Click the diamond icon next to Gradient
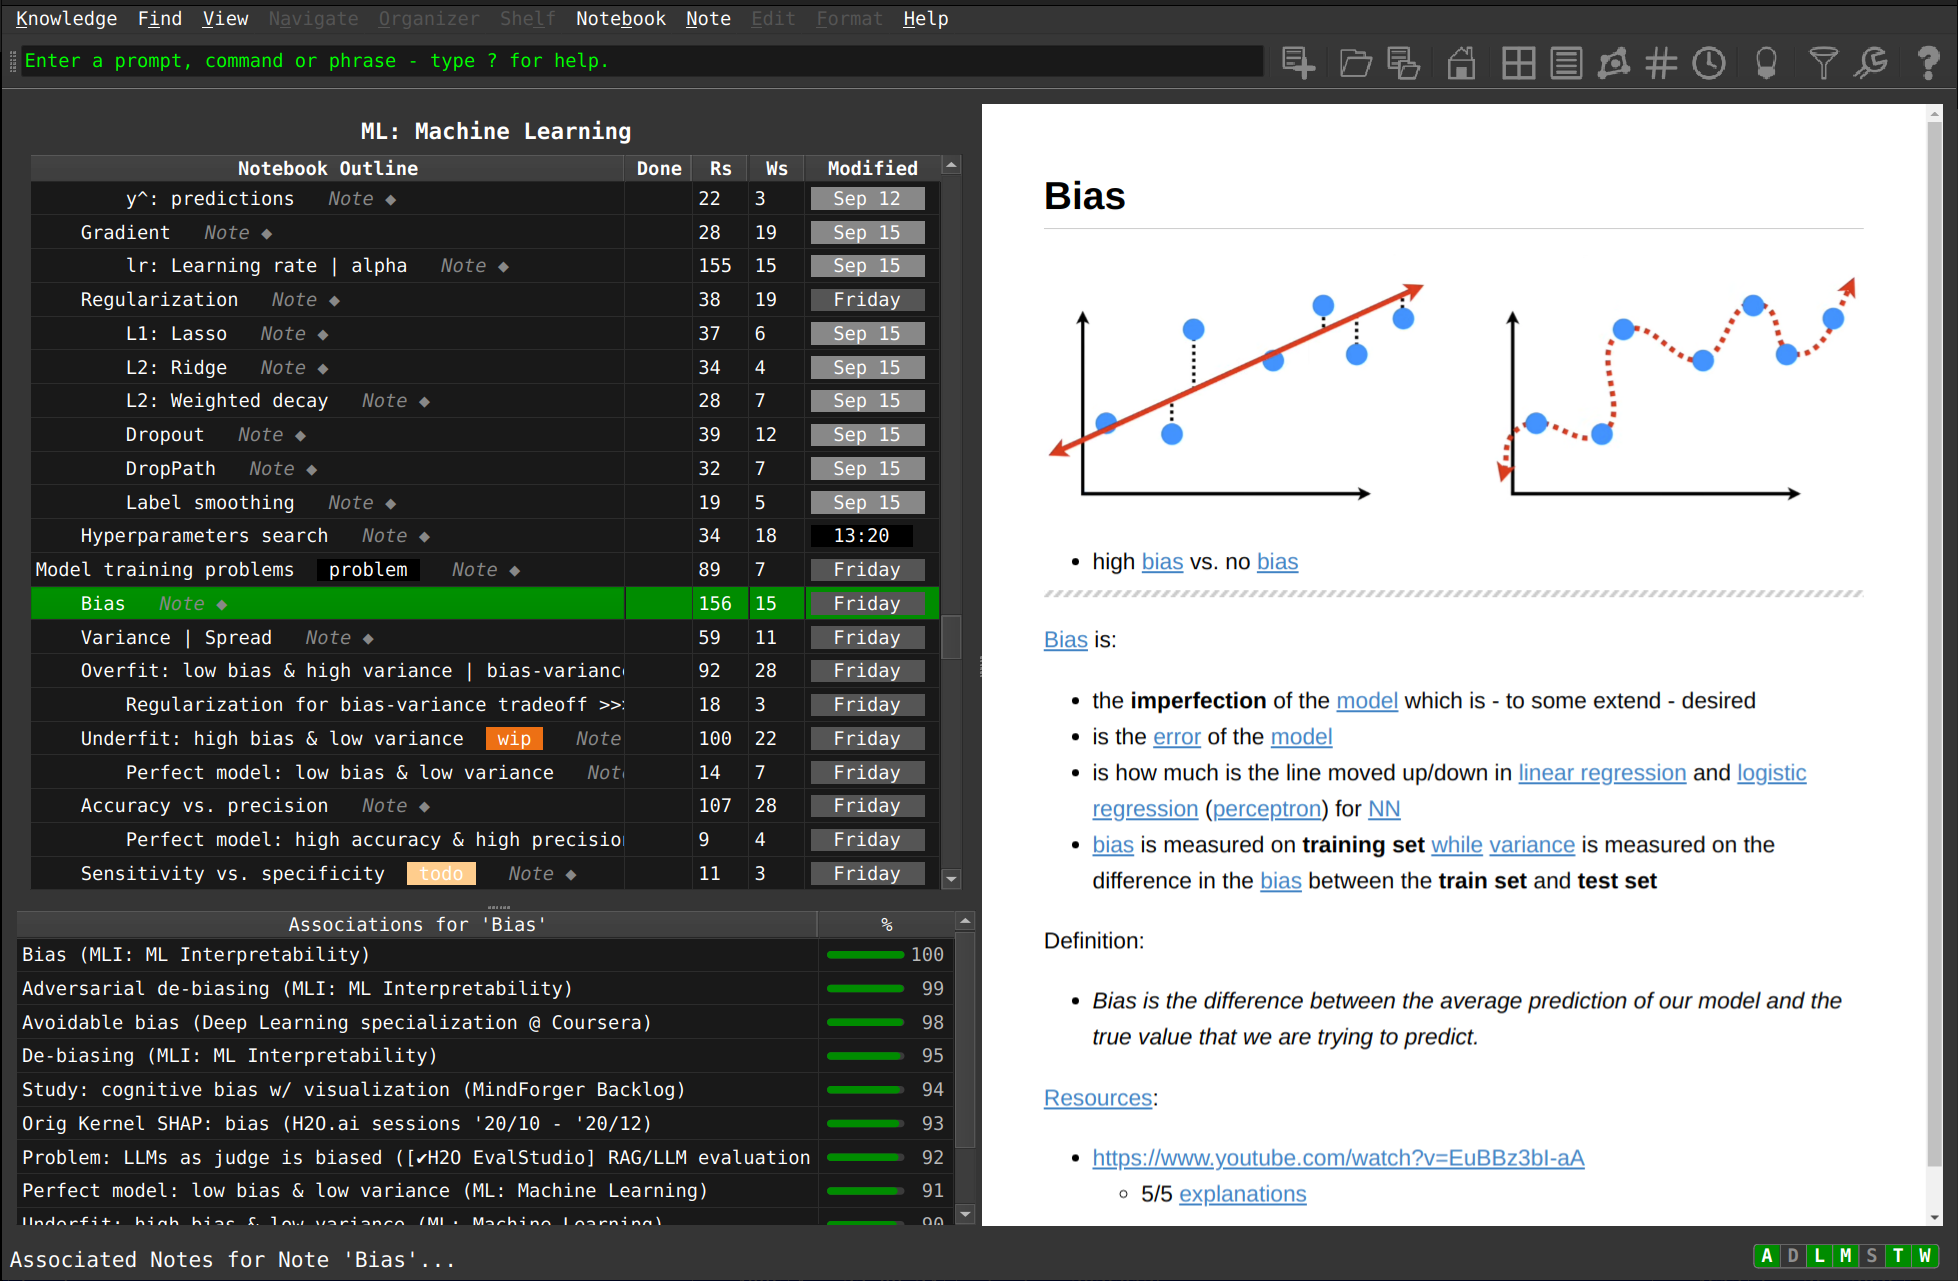 tap(267, 233)
